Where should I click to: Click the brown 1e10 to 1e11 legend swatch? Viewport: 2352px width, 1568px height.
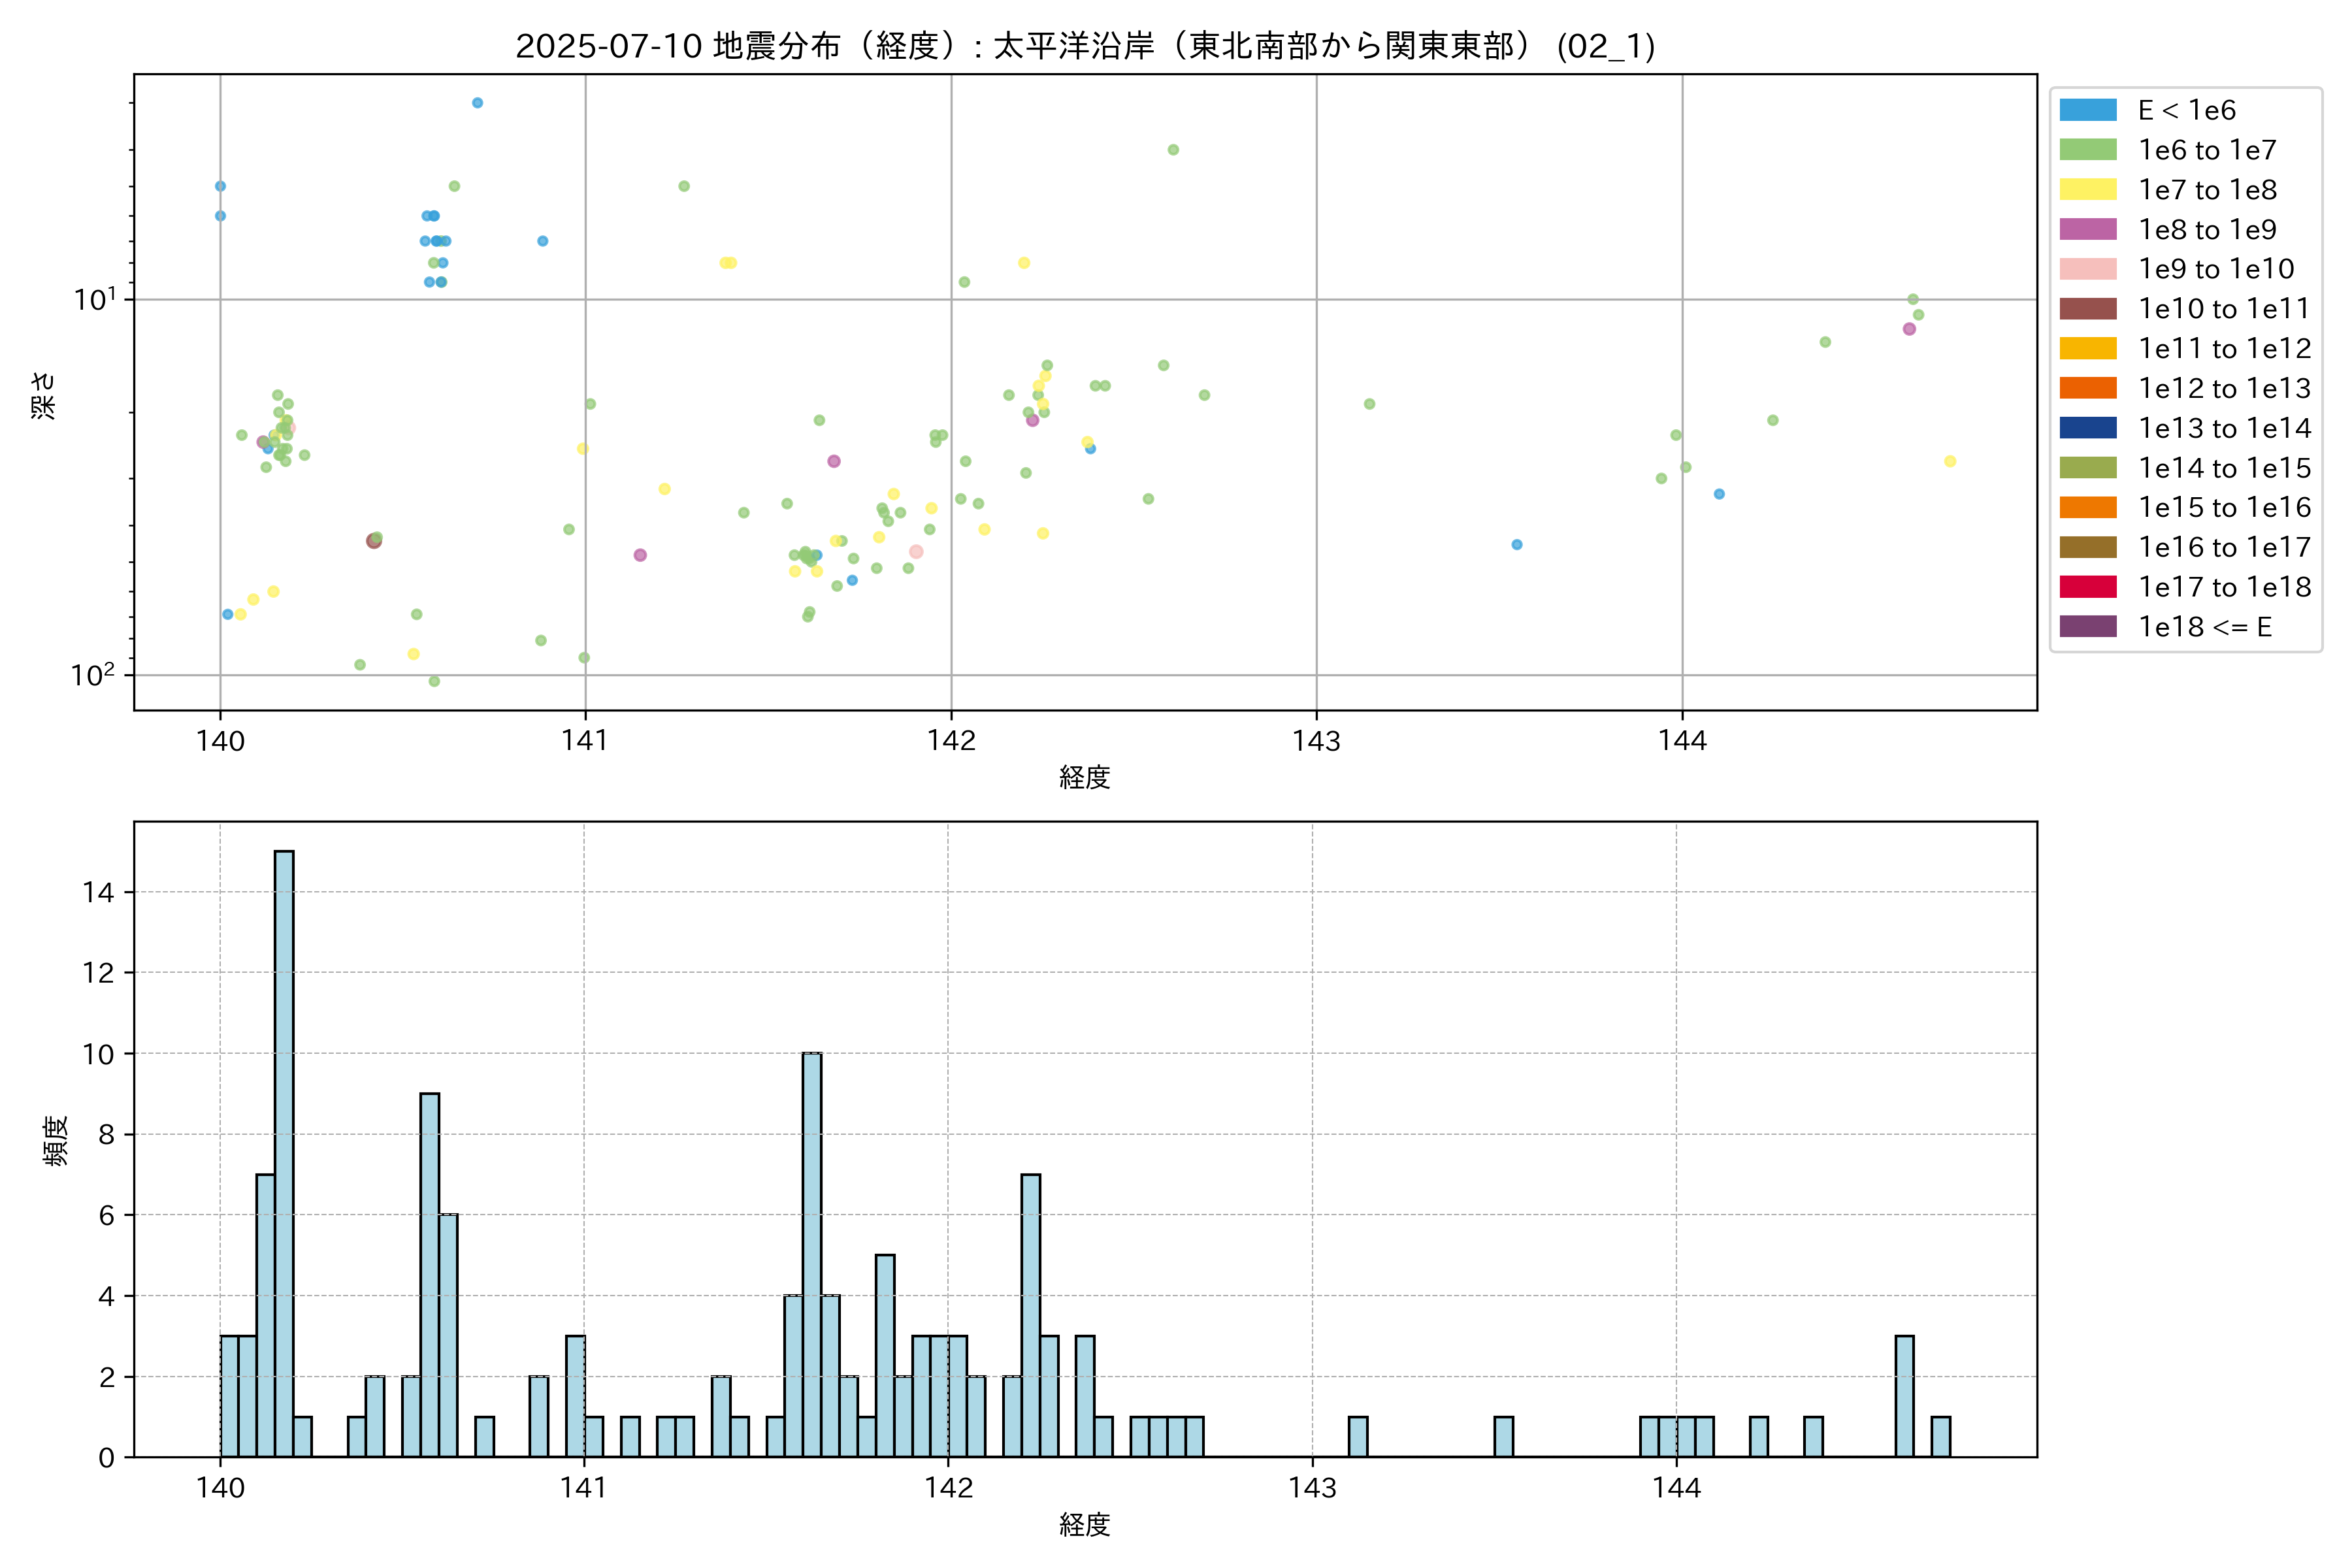click(x=2087, y=309)
